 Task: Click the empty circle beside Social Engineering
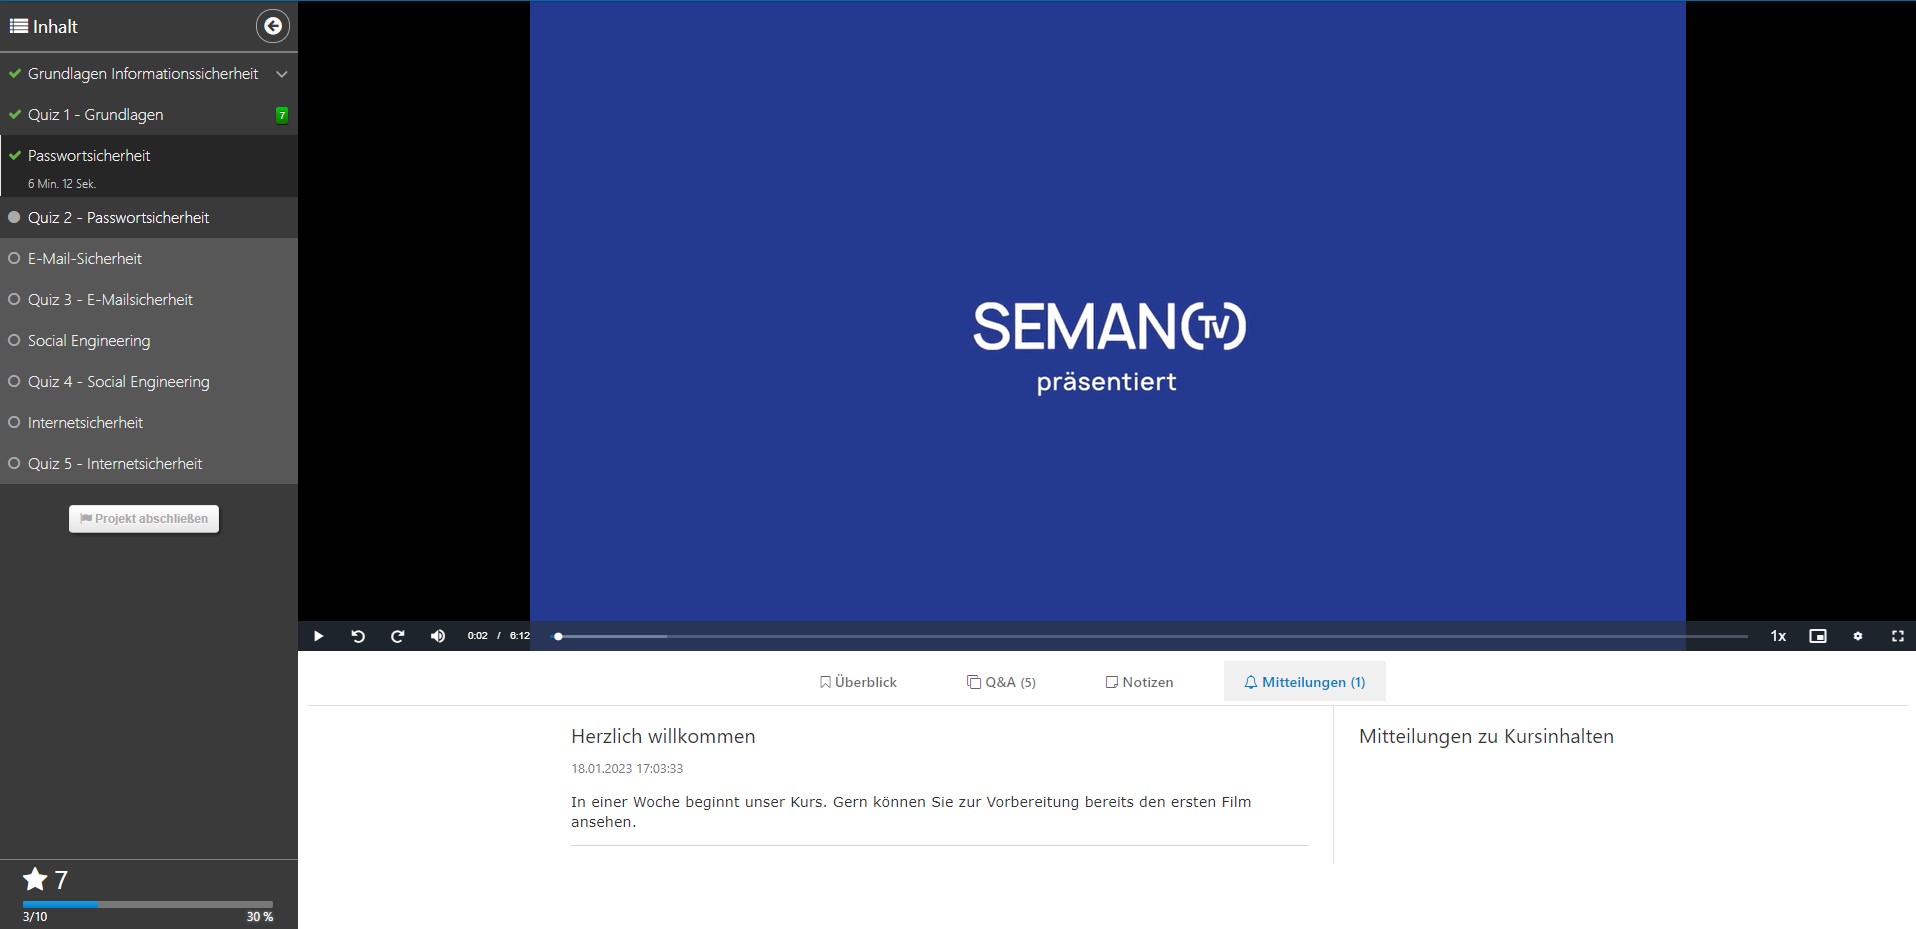tap(14, 340)
